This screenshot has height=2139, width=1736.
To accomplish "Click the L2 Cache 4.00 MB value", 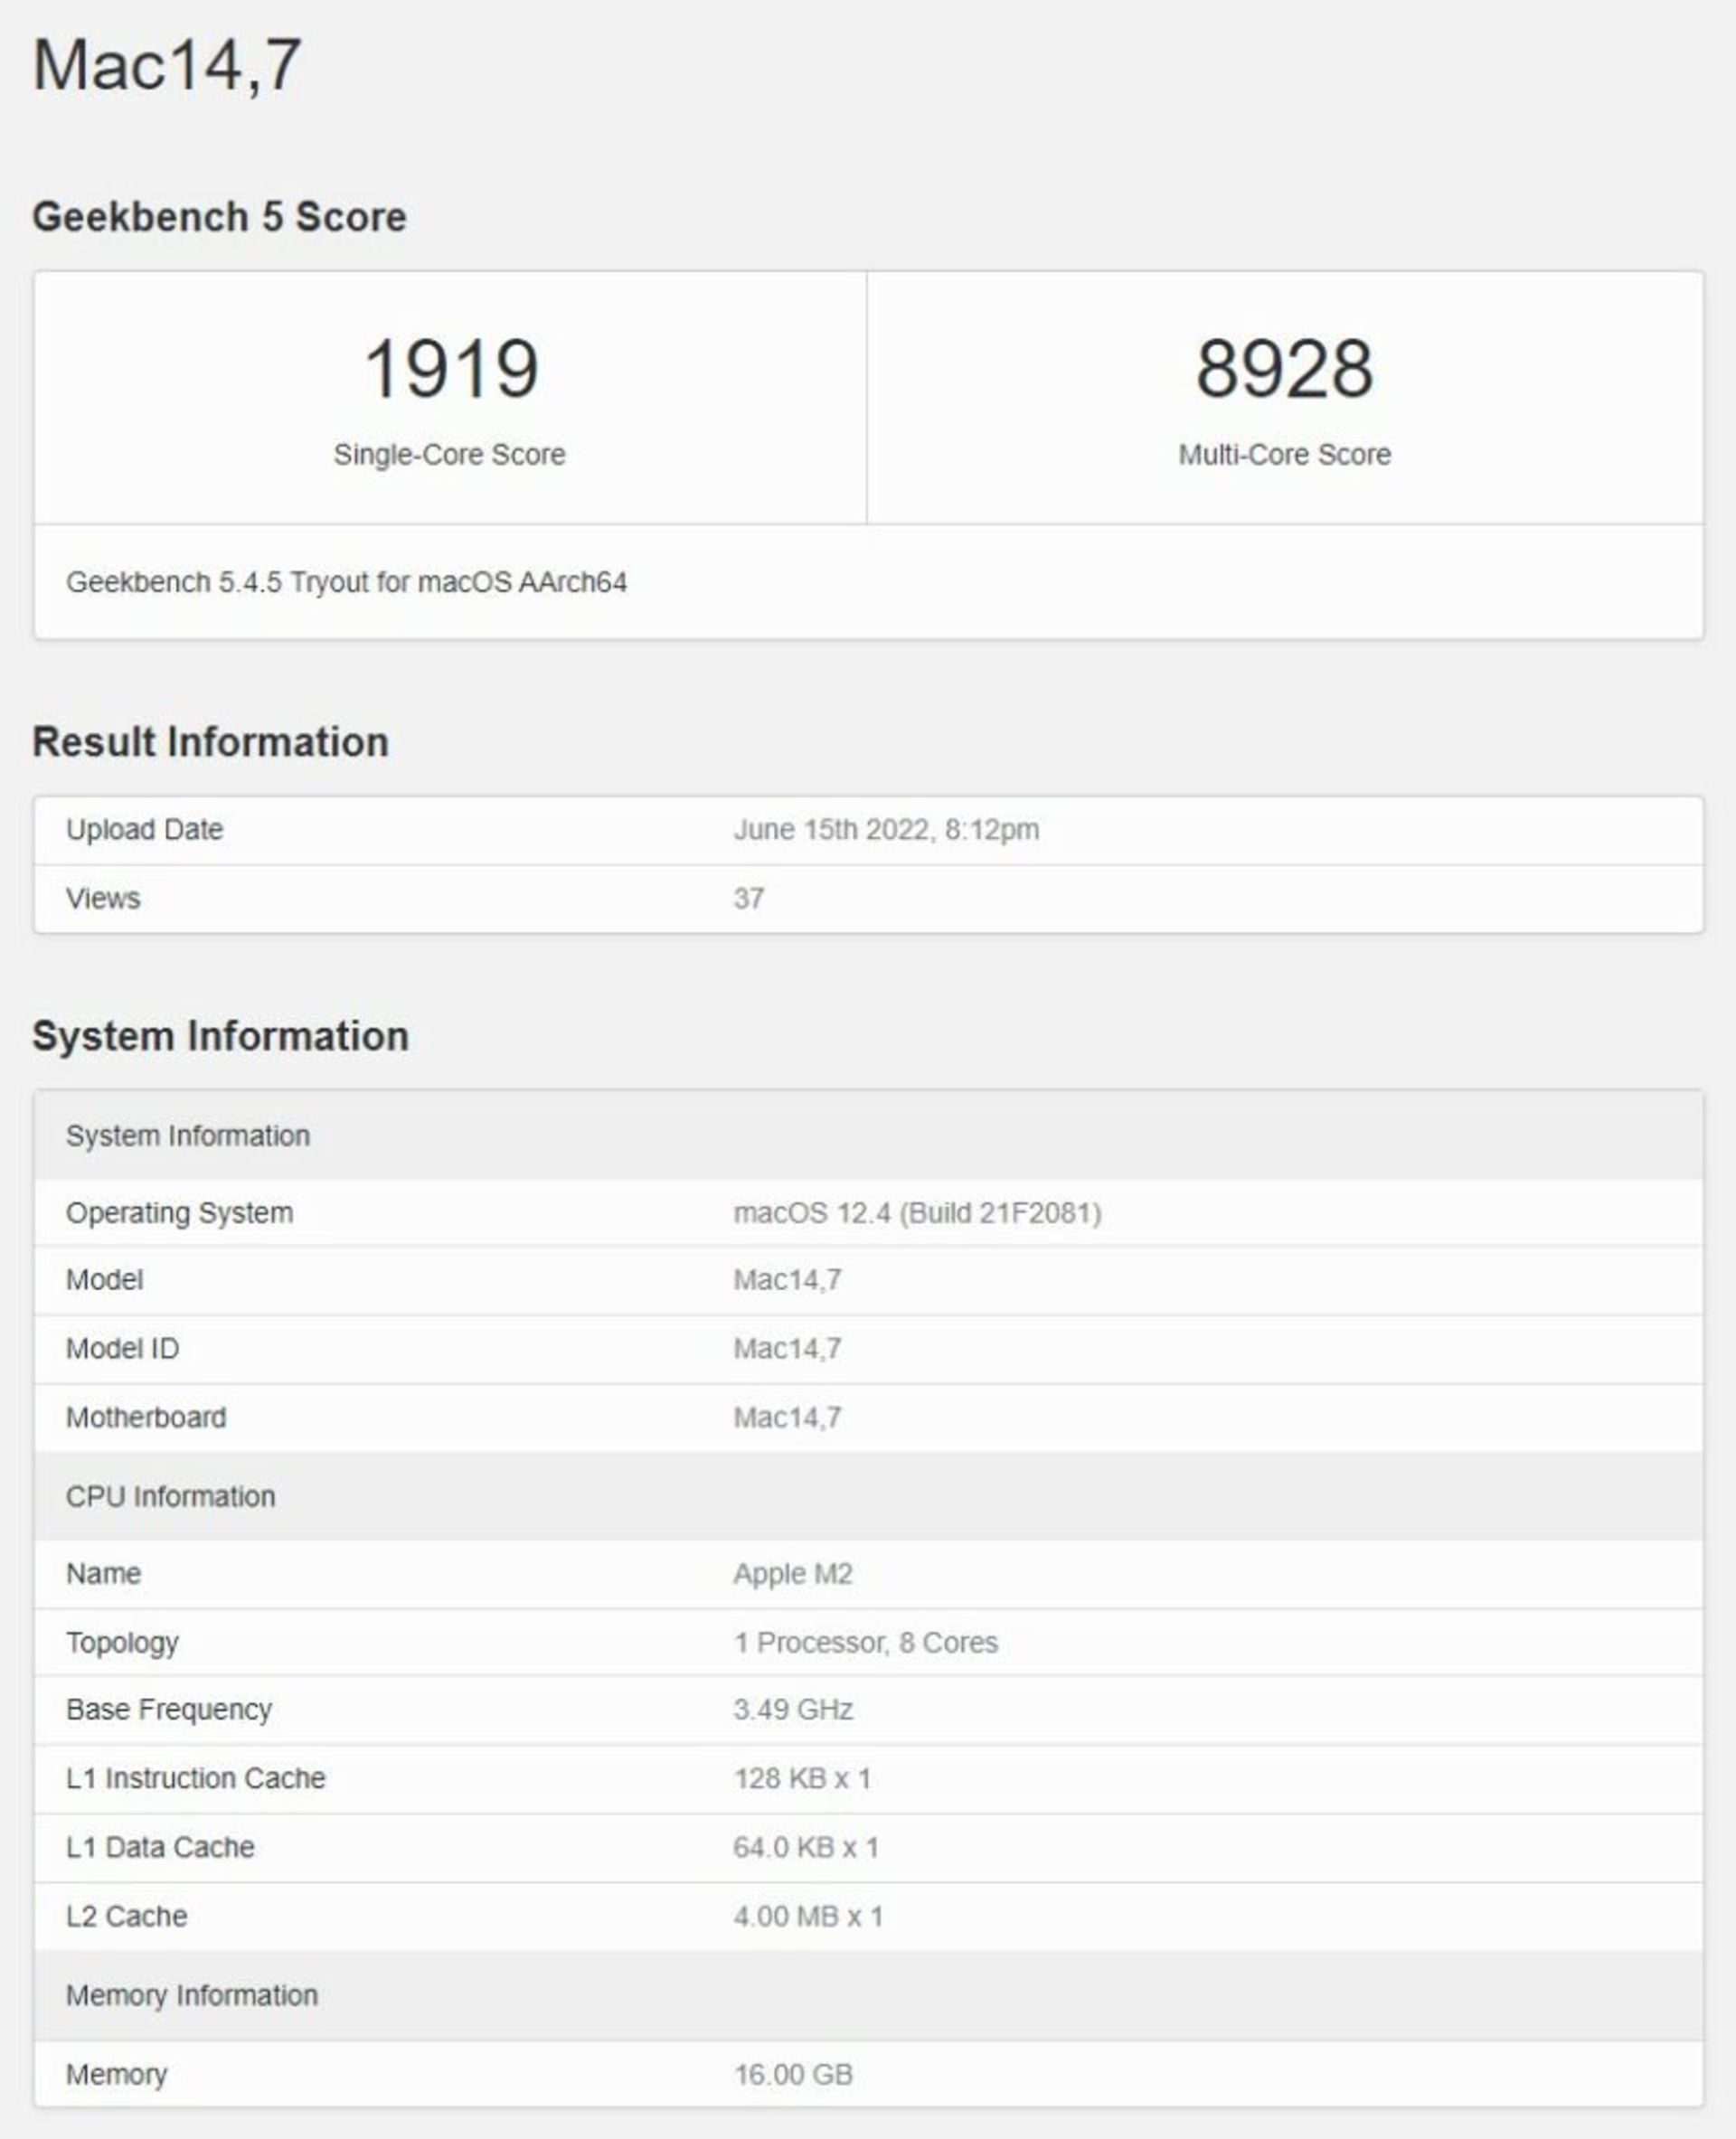I will click(x=808, y=1917).
